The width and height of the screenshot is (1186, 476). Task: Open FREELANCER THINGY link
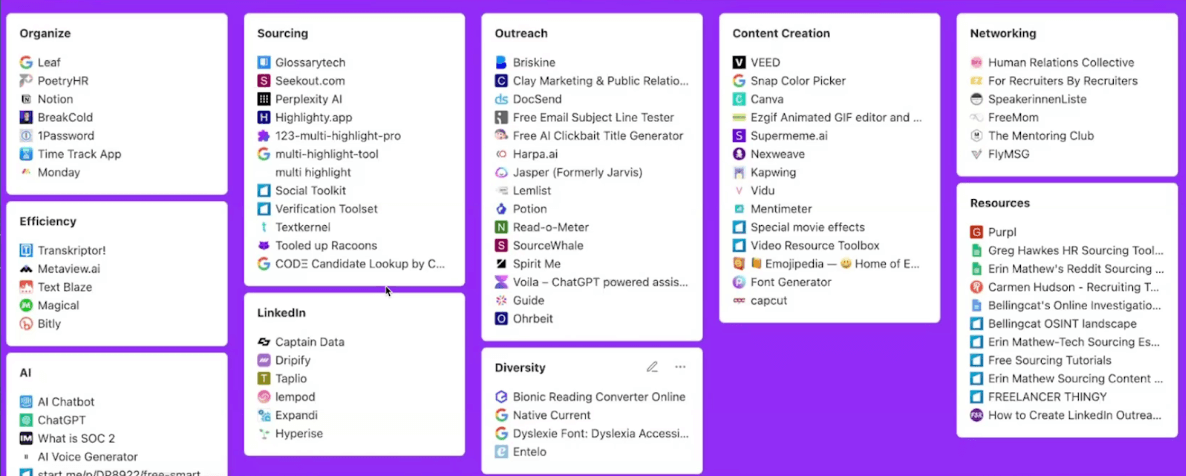(x=1048, y=397)
